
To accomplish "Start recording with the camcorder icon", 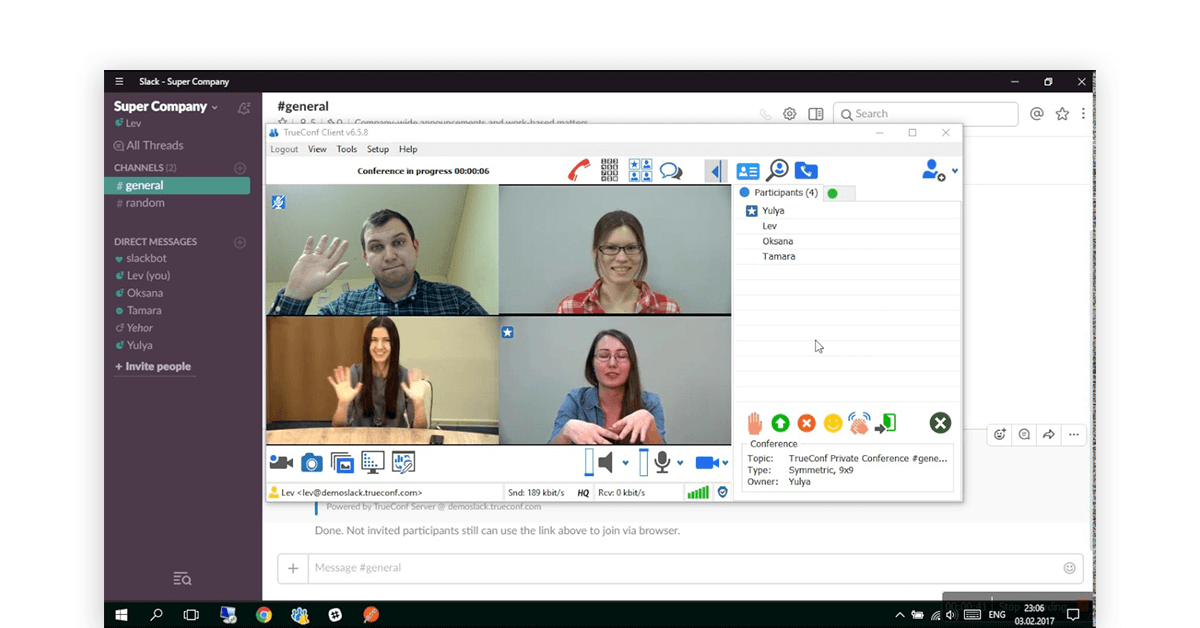I will click(x=281, y=462).
